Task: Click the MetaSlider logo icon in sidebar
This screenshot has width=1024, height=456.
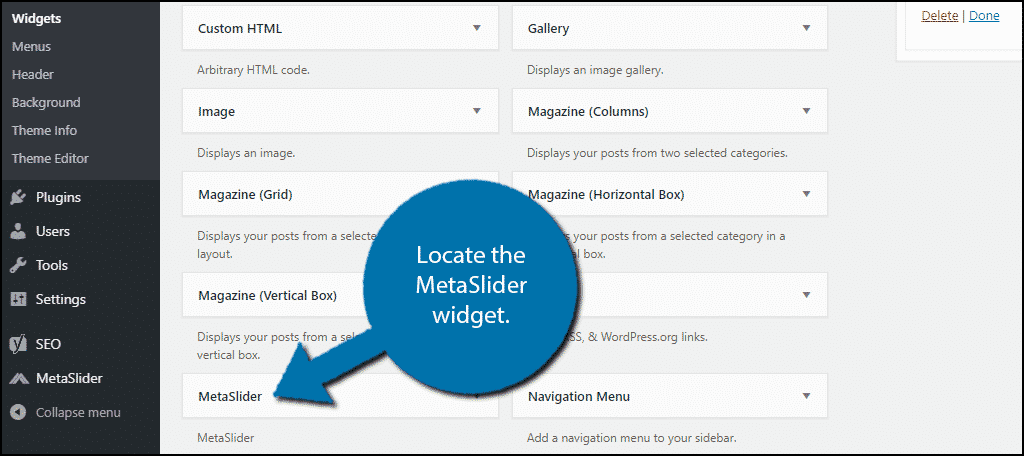Action: (x=18, y=378)
